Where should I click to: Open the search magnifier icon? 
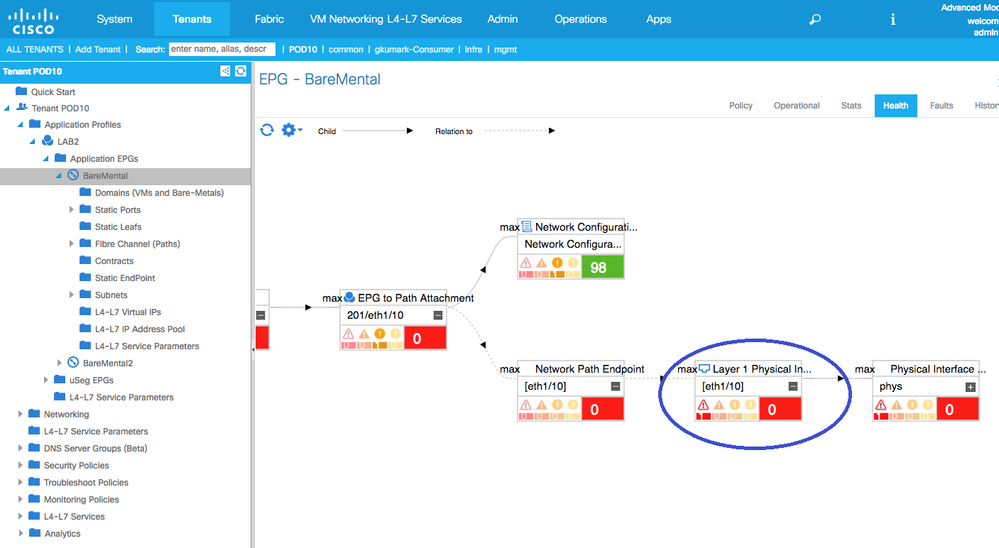[x=814, y=20]
